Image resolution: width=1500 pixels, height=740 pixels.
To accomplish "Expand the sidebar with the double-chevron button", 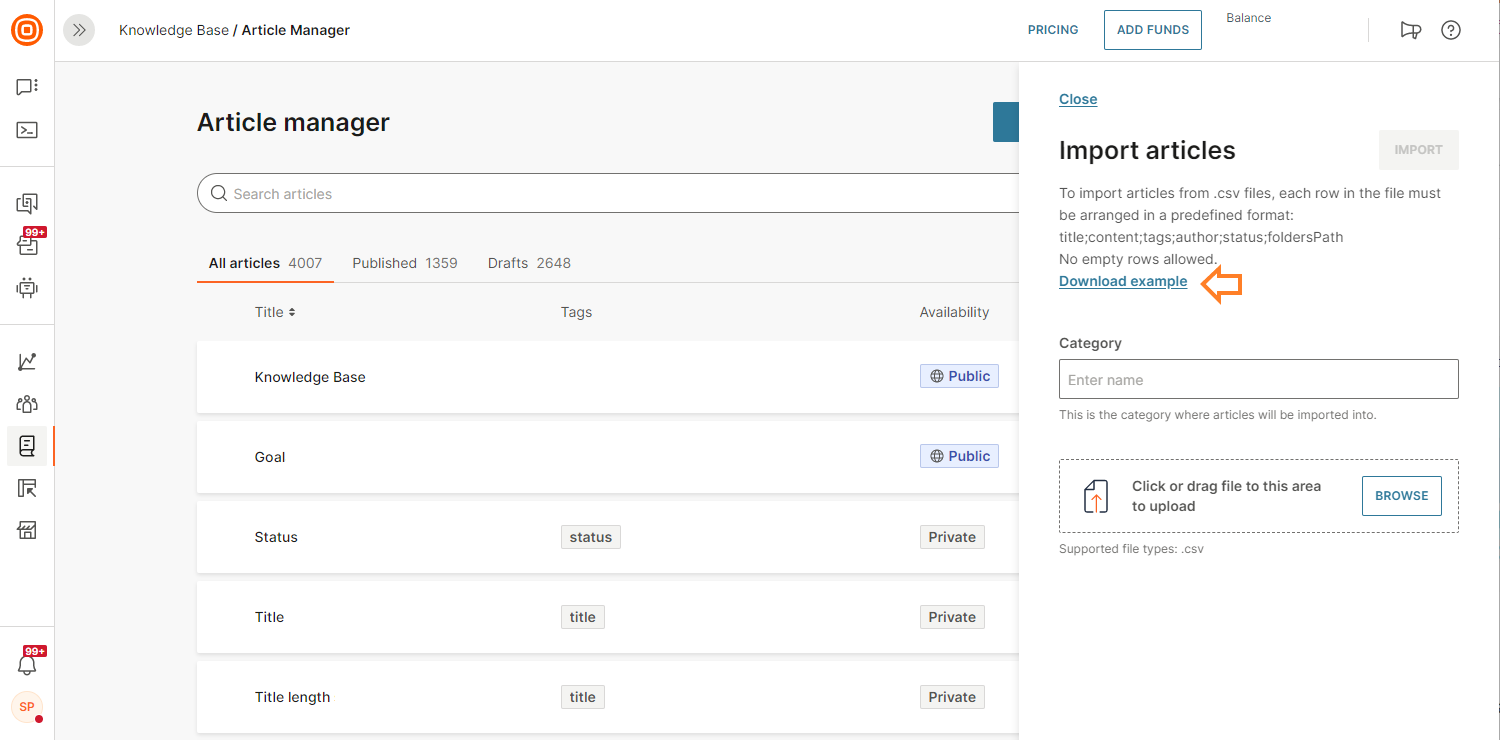I will point(79,30).
